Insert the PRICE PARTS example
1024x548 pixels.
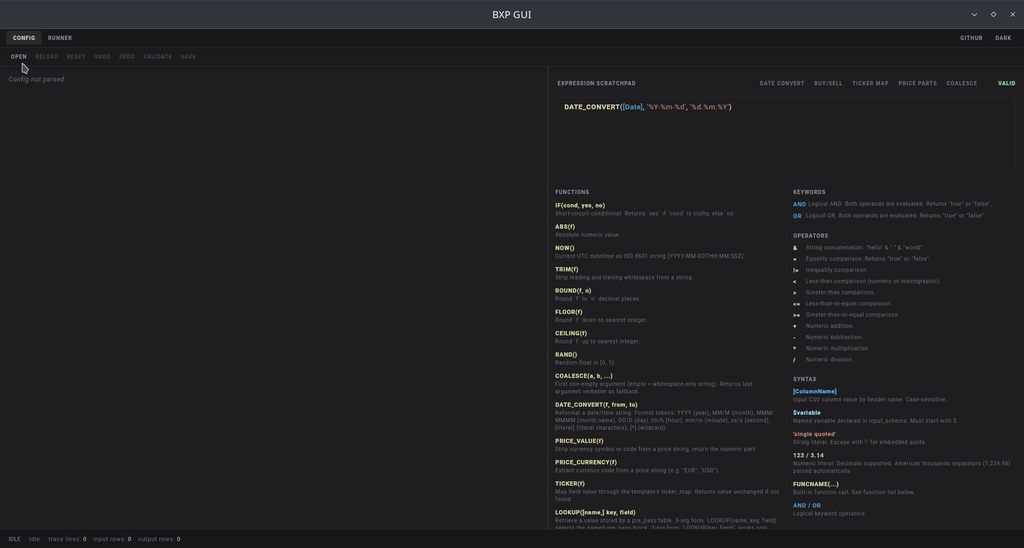coord(918,84)
